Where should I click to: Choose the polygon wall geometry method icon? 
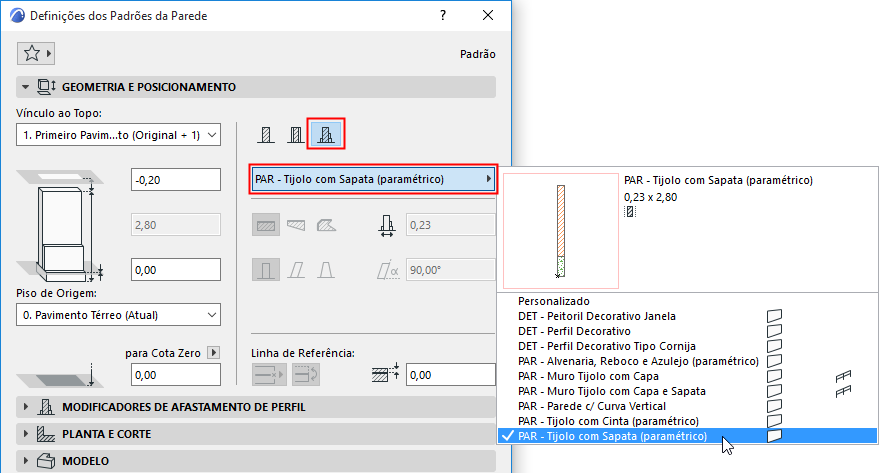click(x=326, y=225)
